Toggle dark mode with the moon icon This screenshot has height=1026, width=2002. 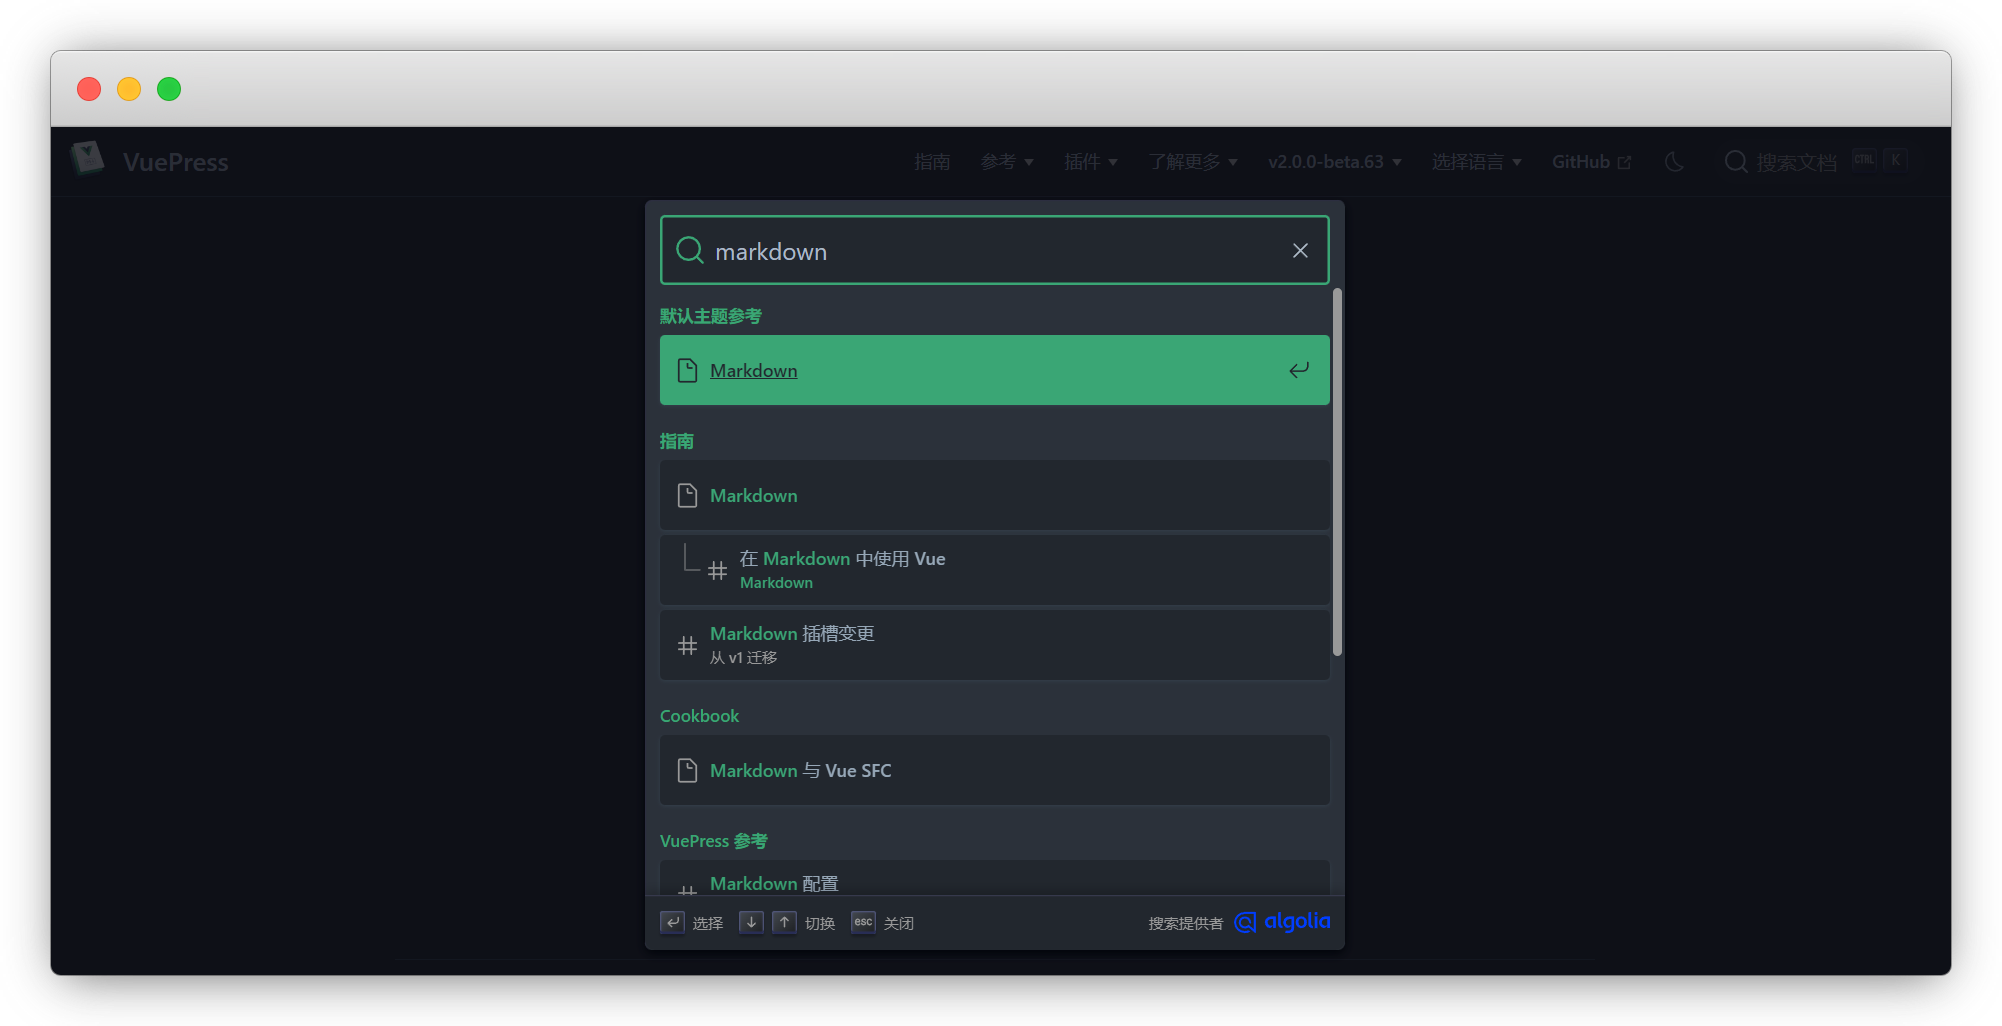coord(1674,161)
